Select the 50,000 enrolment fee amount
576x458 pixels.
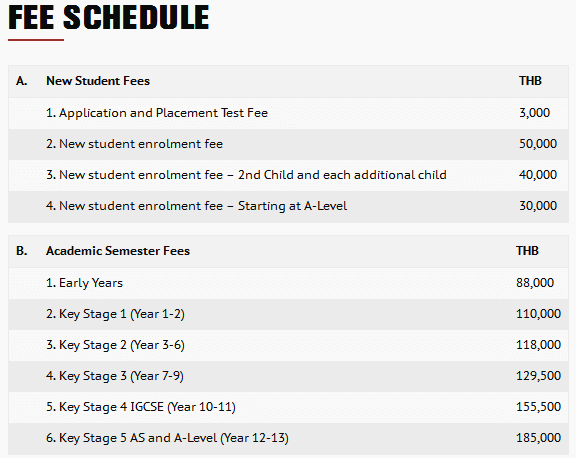click(538, 144)
